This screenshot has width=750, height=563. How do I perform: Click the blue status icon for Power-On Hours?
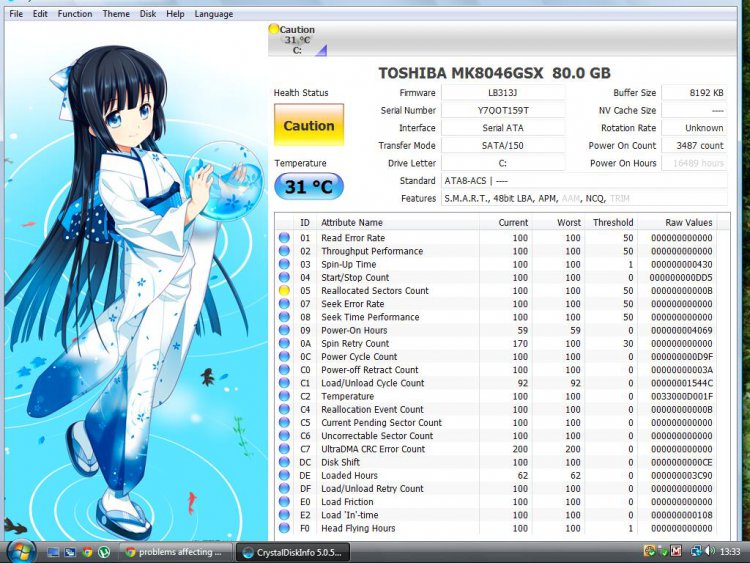pos(284,330)
